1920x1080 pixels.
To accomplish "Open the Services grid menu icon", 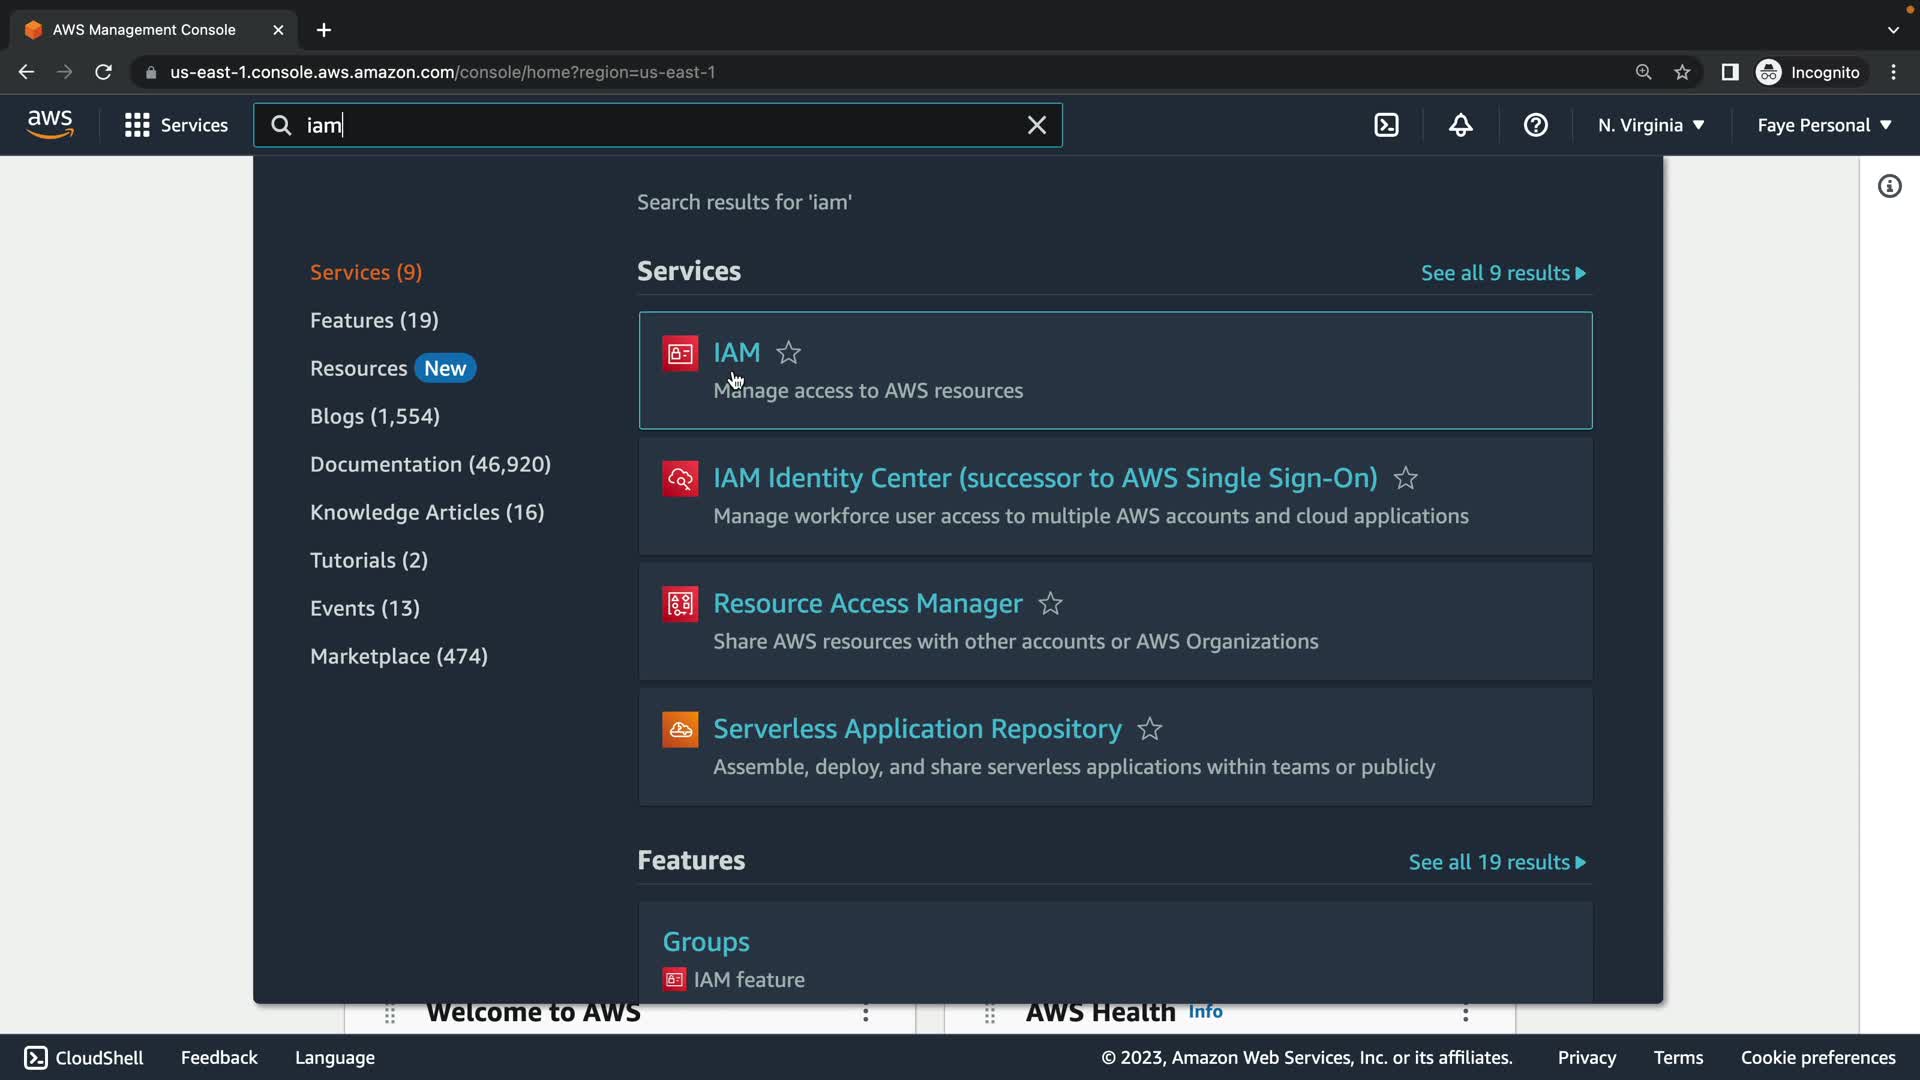I will [137, 125].
